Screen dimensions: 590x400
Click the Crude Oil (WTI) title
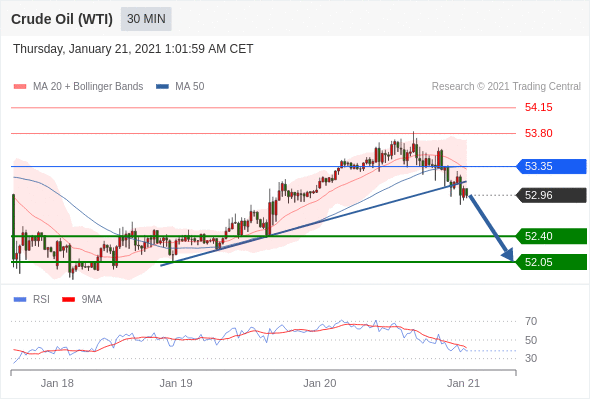coord(62,19)
